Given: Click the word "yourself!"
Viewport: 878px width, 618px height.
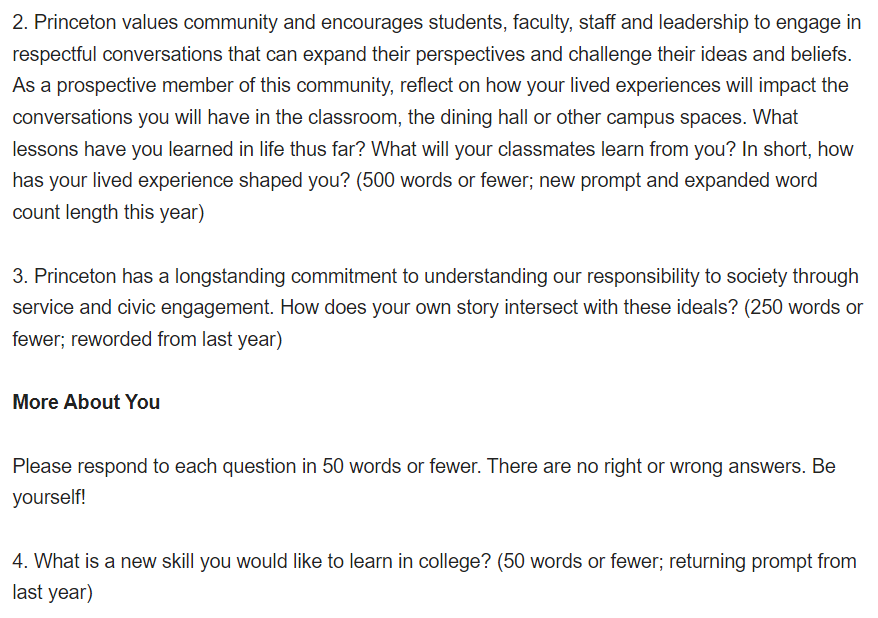Looking at the screenshot, I should click(49, 498).
